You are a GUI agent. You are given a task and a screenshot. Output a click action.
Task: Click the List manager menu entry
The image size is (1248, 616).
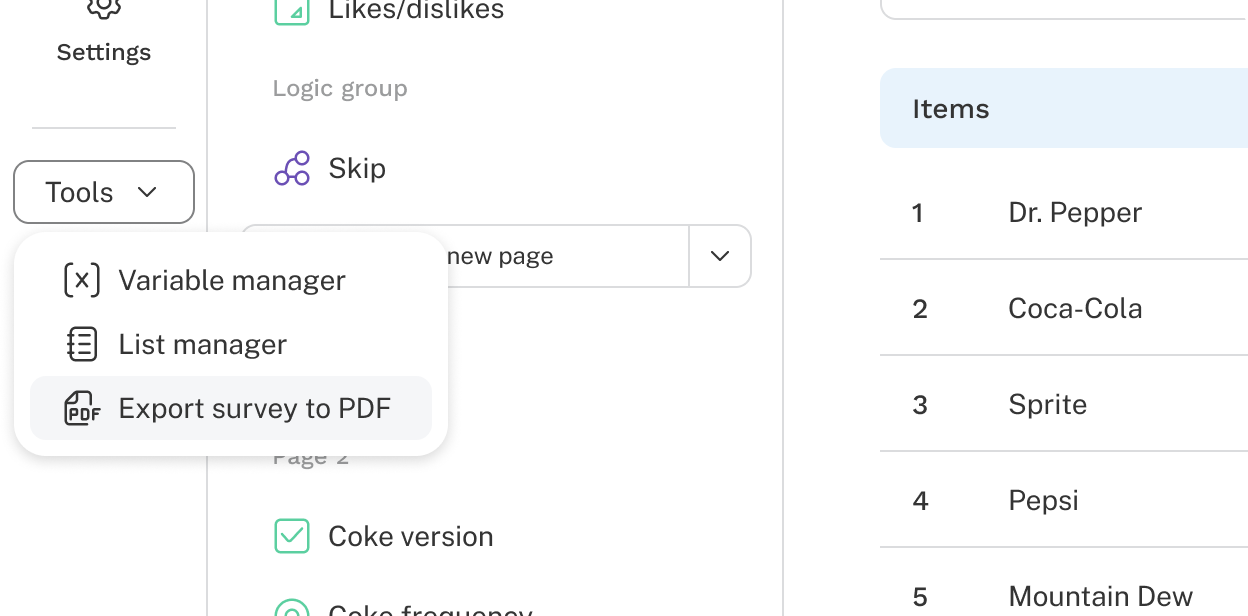point(203,344)
